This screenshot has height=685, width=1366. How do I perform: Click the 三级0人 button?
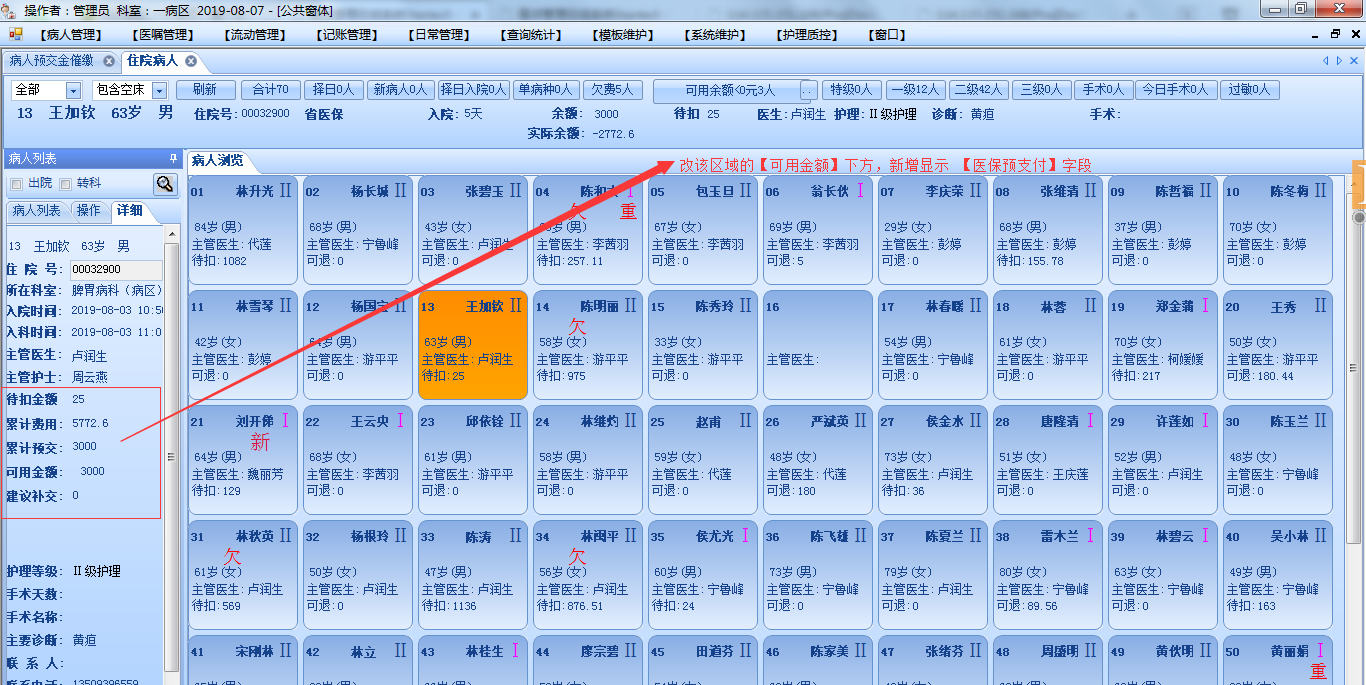[x=1040, y=90]
